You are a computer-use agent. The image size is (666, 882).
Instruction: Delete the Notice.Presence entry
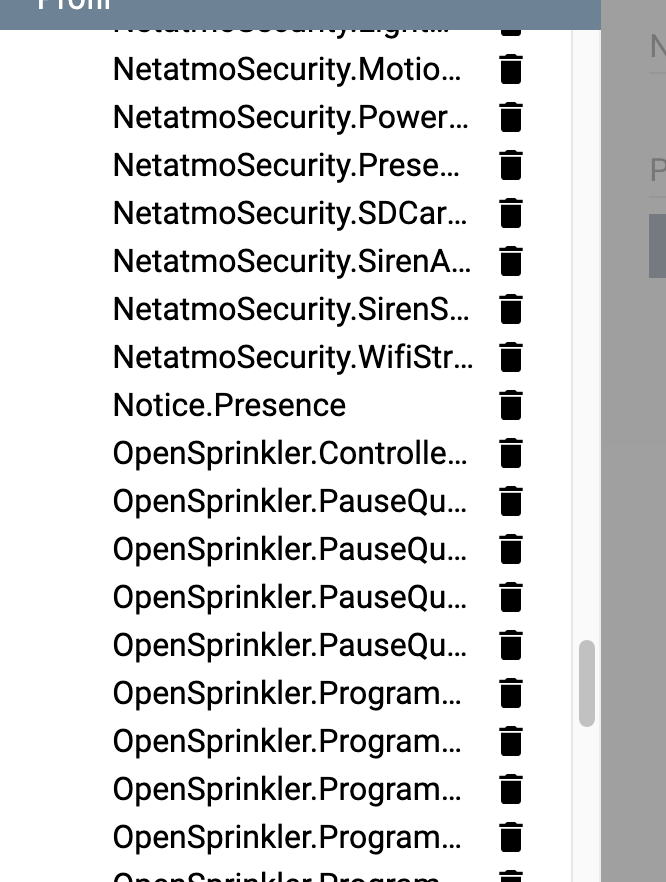(511, 405)
